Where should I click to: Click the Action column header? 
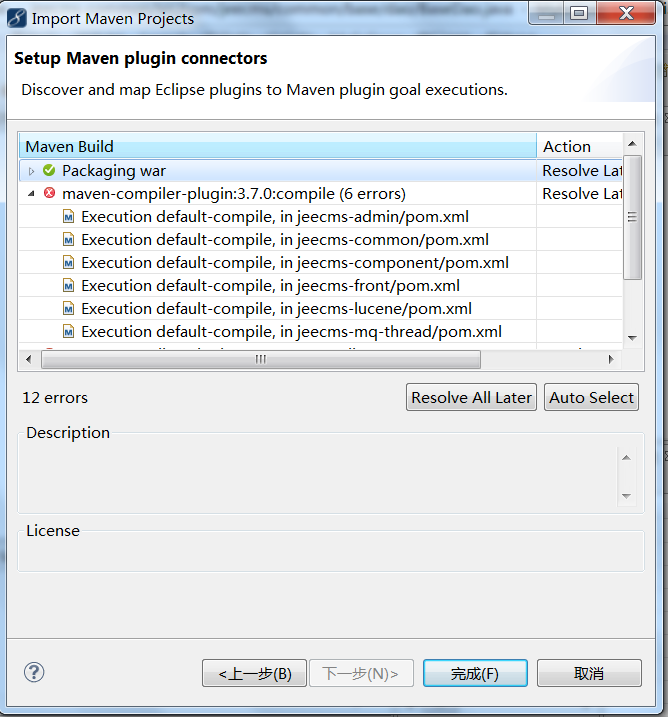pyautogui.click(x=578, y=147)
